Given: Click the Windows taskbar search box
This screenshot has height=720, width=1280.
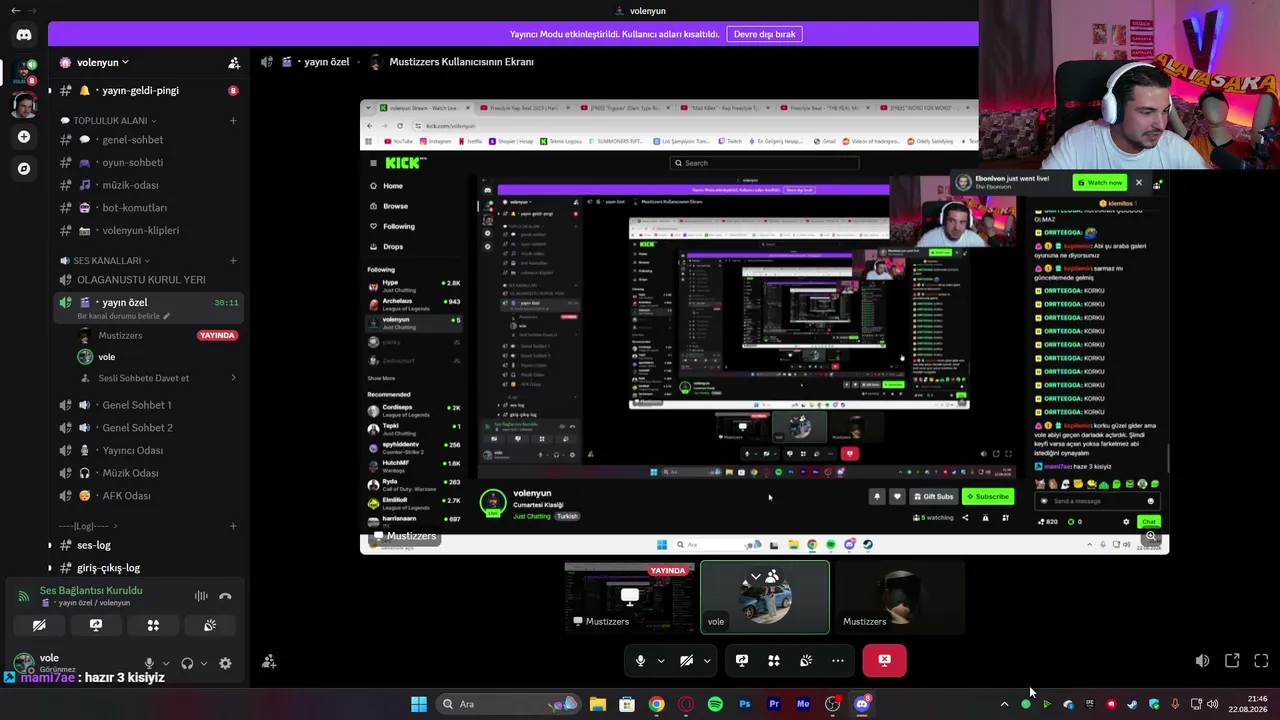Looking at the screenshot, I should click(508, 704).
